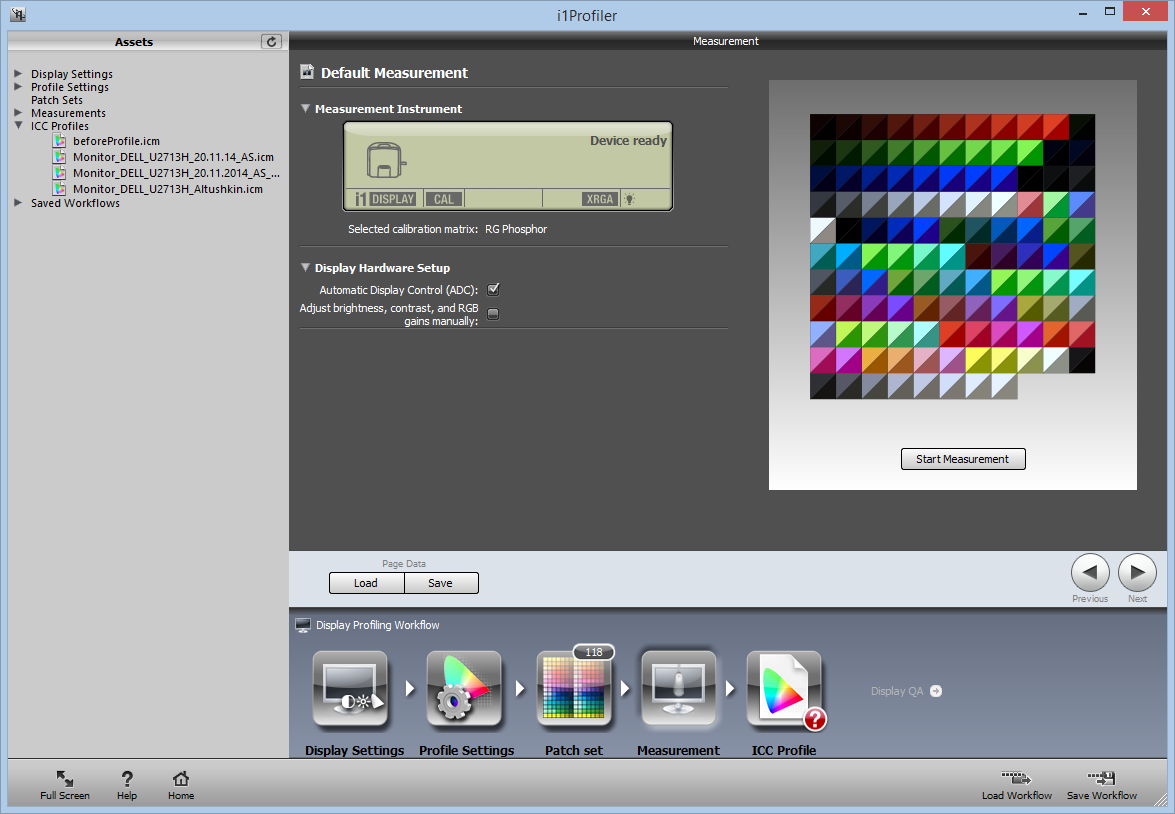Select Monitor_DELL_U2713H_Altushkin.icm profile name
Image resolution: width=1175 pixels, height=814 pixels.
168,189
